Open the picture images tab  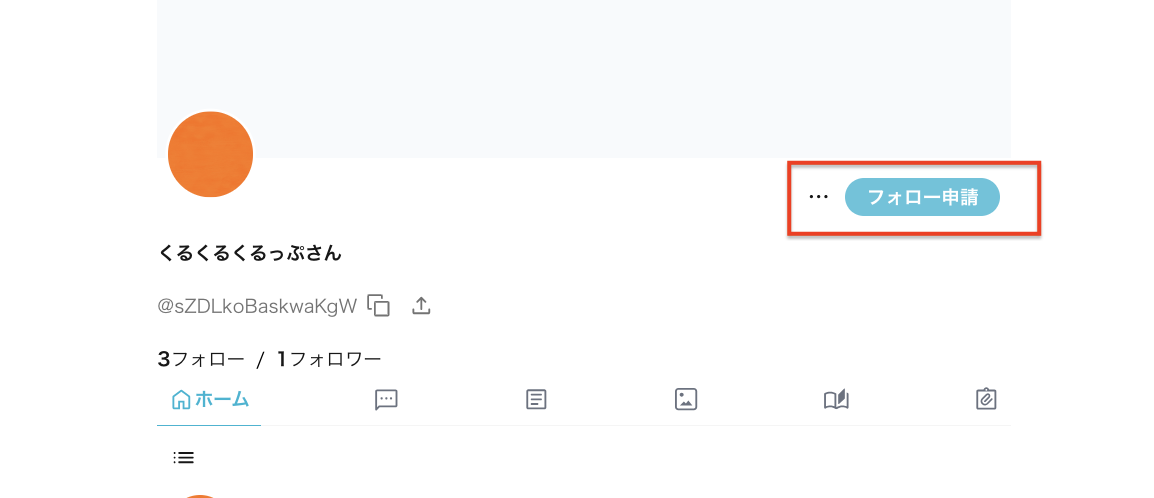coord(686,399)
